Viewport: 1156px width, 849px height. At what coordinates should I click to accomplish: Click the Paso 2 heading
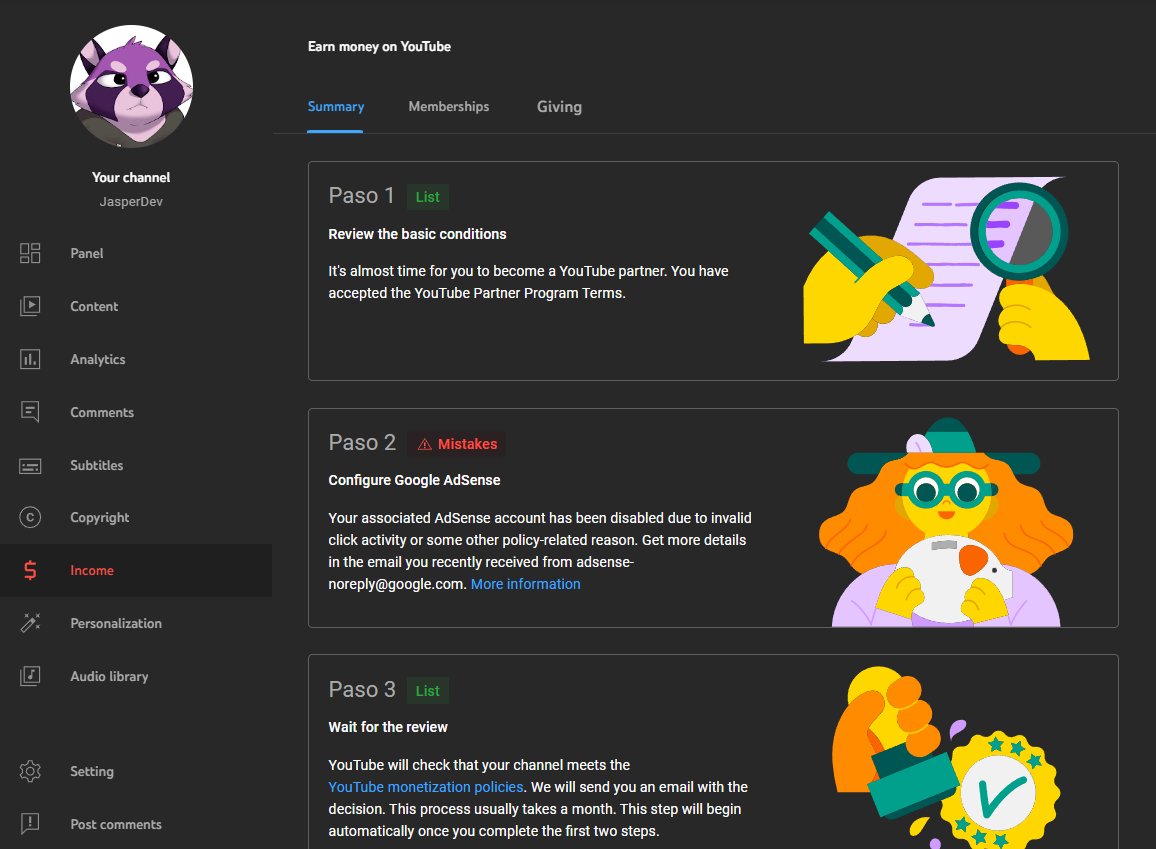point(362,442)
